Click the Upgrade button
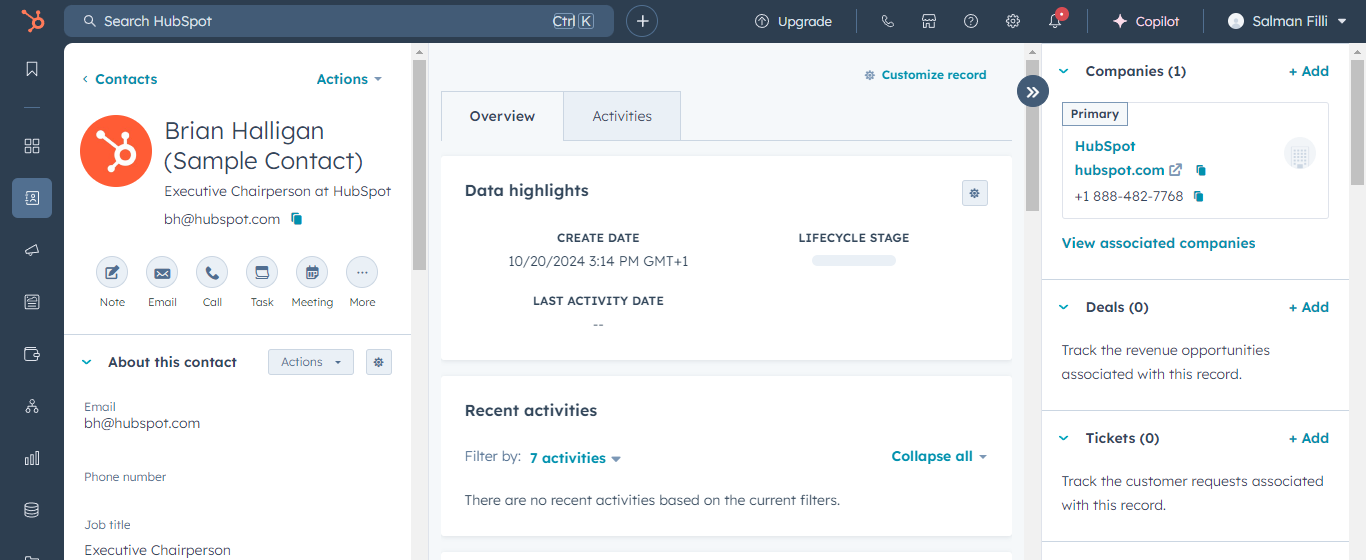 coord(794,21)
